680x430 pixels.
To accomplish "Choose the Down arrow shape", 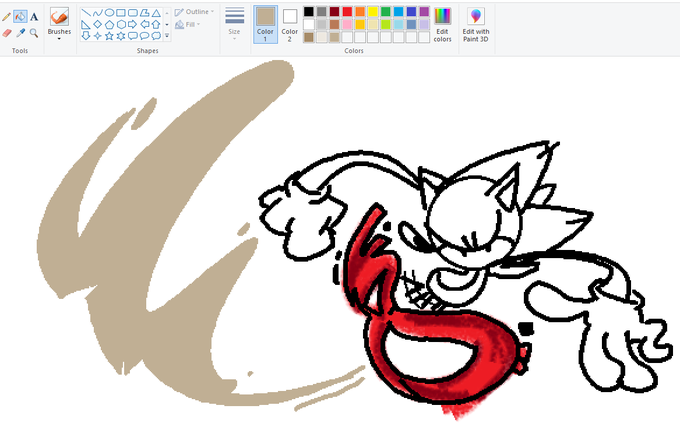I will [86, 36].
